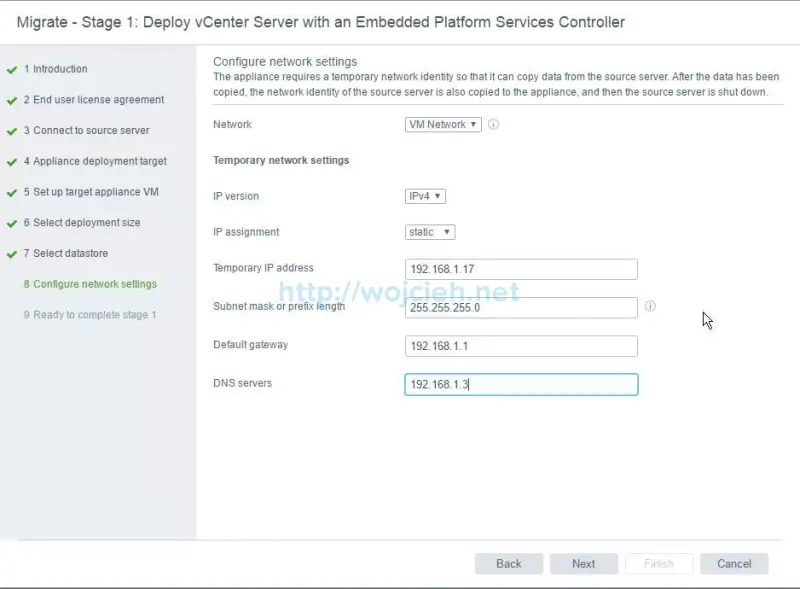
Task: Click the checkmark beside Appliance deployment target
Action: click(10, 161)
